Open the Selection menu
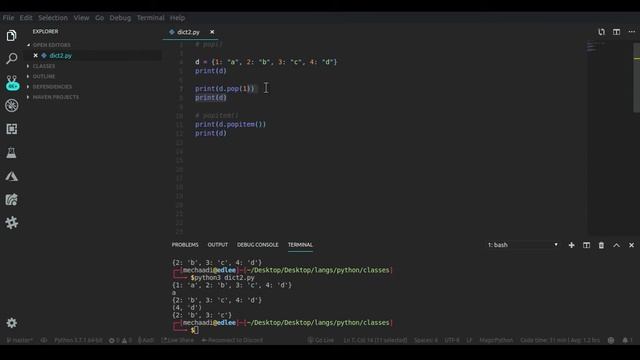 click(53, 18)
